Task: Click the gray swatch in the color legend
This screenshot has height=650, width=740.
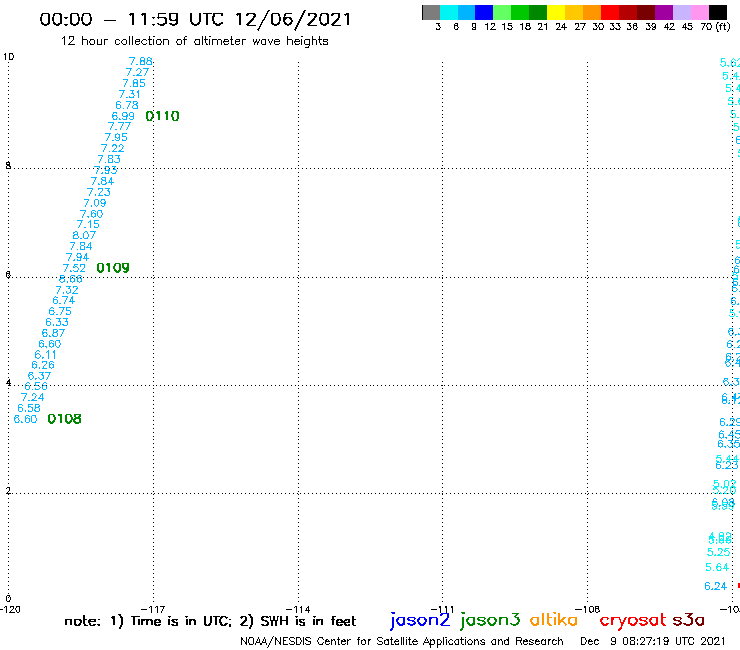Action: (x=431, y=13)
